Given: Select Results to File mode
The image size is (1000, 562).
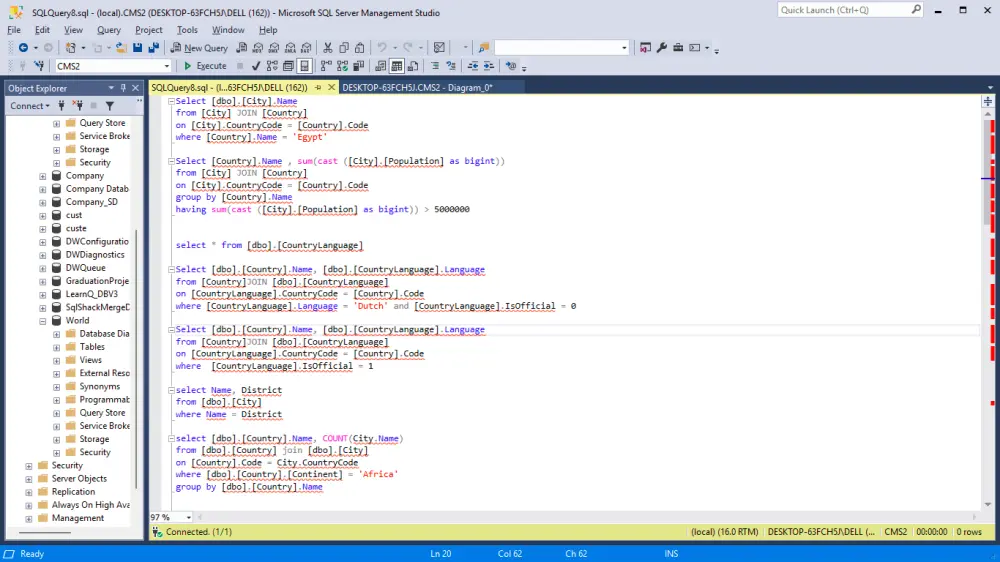Looking at the screenshot, I should click(413, 66).
